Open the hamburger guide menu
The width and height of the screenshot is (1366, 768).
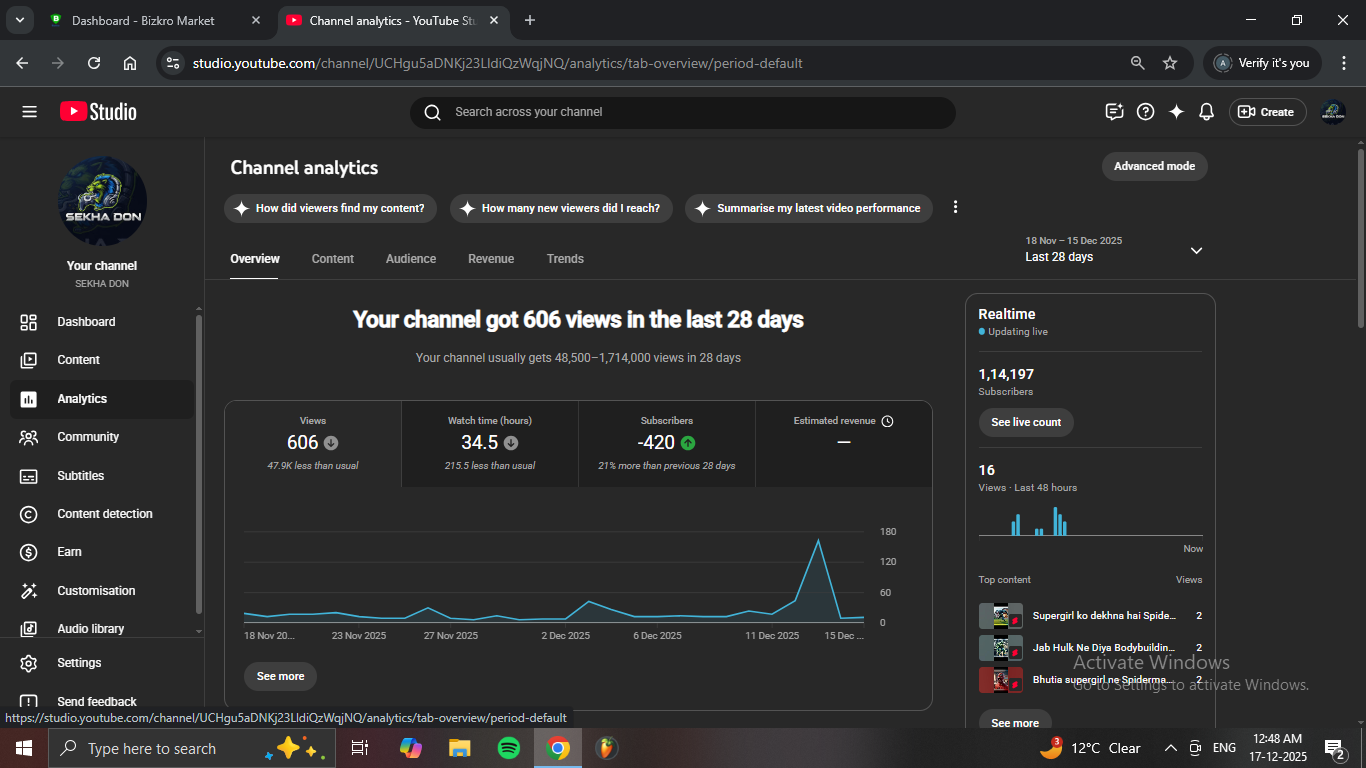click(x=29, y=112)
